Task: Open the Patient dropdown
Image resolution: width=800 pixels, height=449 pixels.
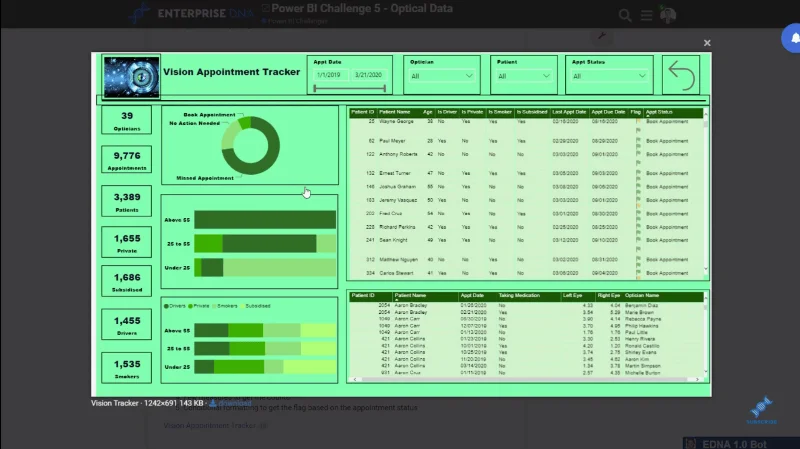Action: tap(524, 76)
